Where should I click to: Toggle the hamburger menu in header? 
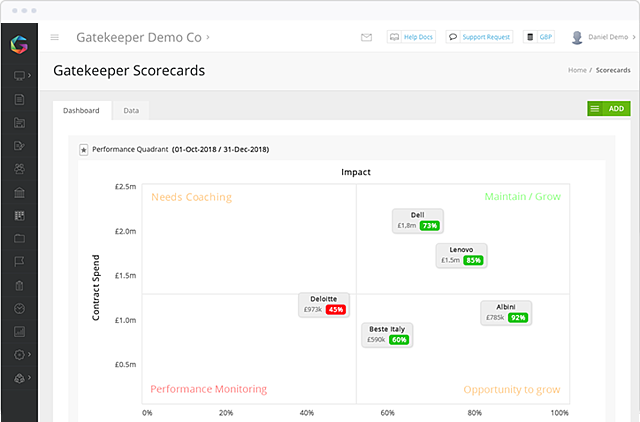click(x=54, y=38)
